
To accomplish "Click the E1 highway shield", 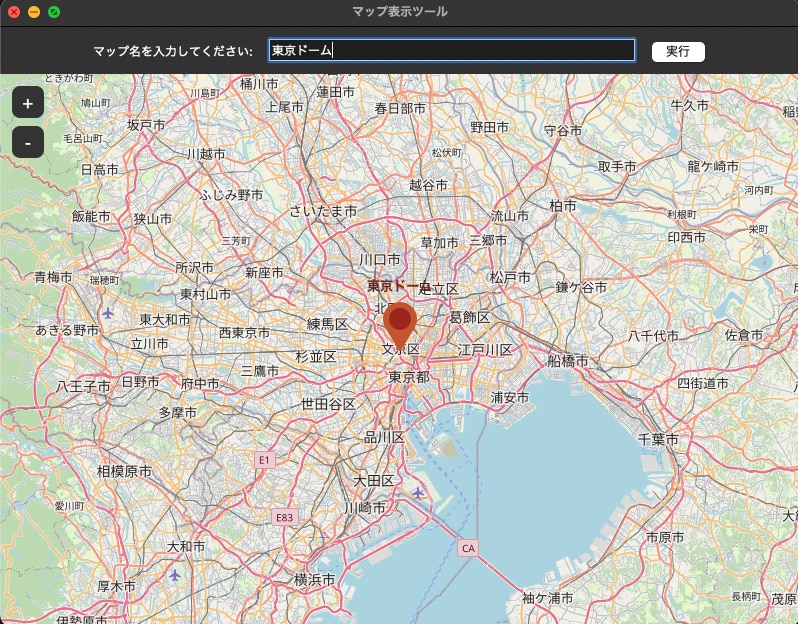I will (x=265, y=460).
